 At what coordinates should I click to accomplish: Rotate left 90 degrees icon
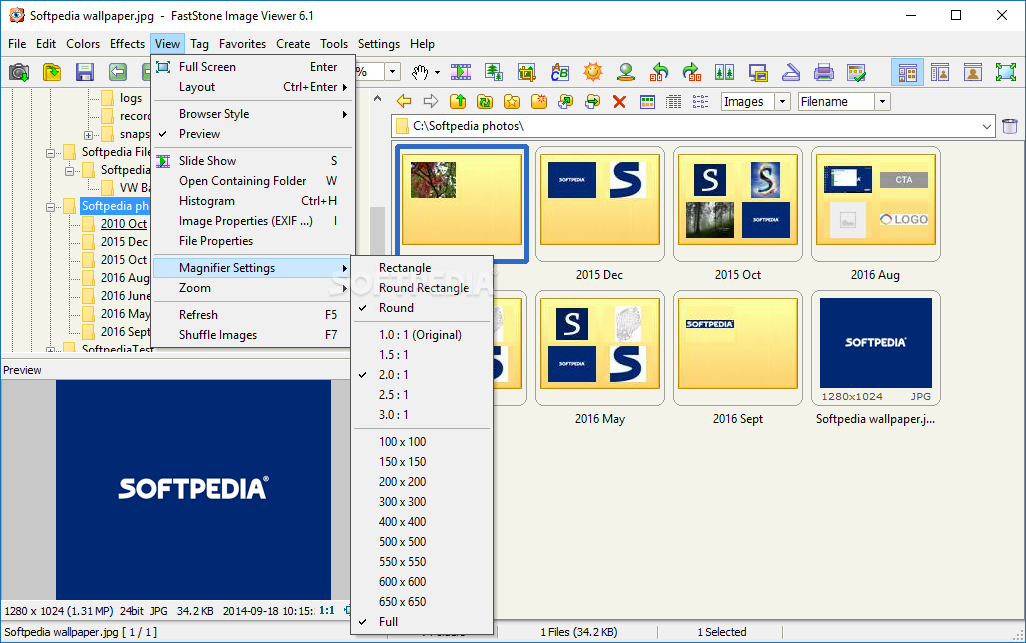(x=659, y=72)
